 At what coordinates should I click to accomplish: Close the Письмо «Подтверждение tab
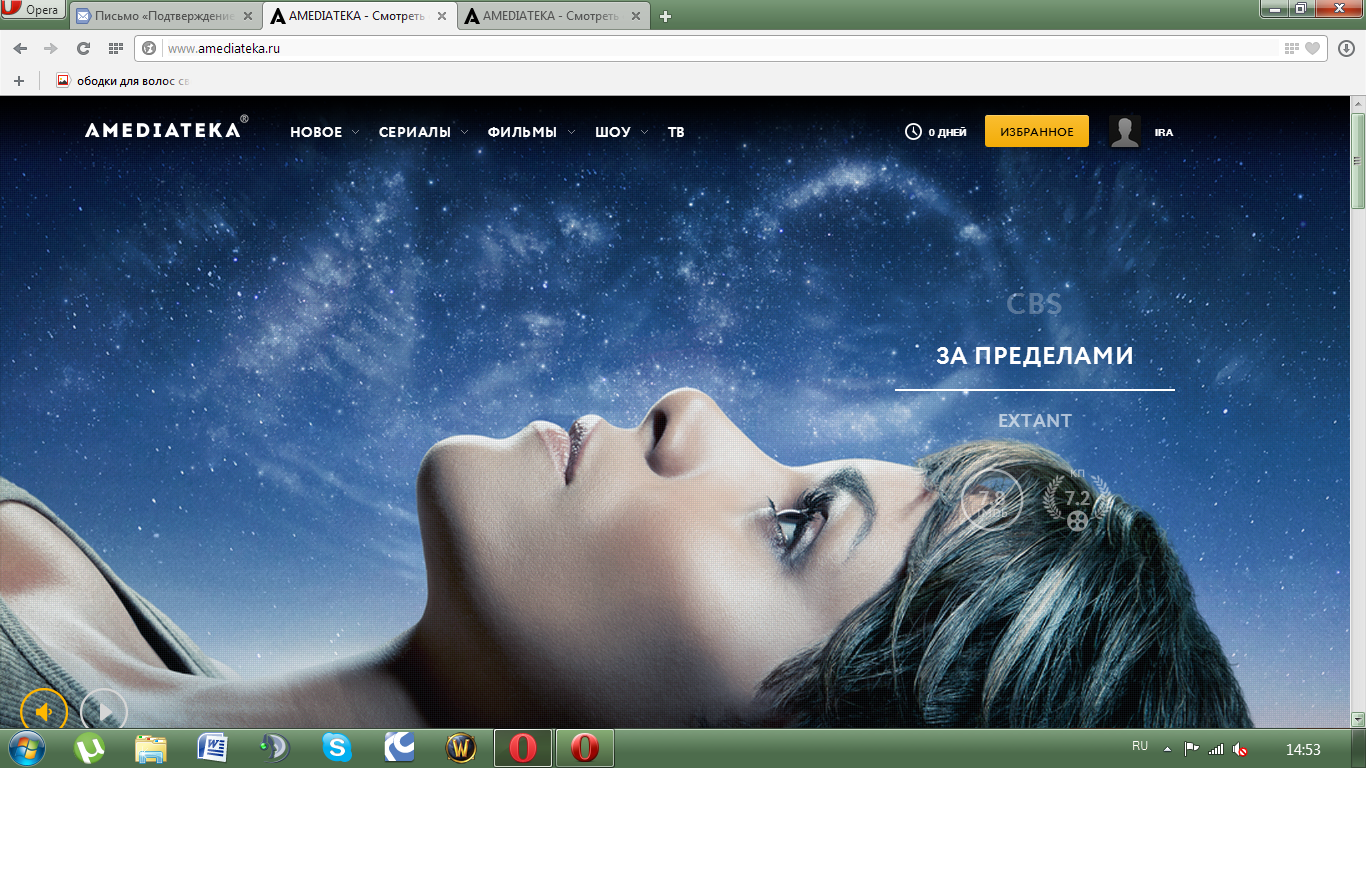click(248, 16)
